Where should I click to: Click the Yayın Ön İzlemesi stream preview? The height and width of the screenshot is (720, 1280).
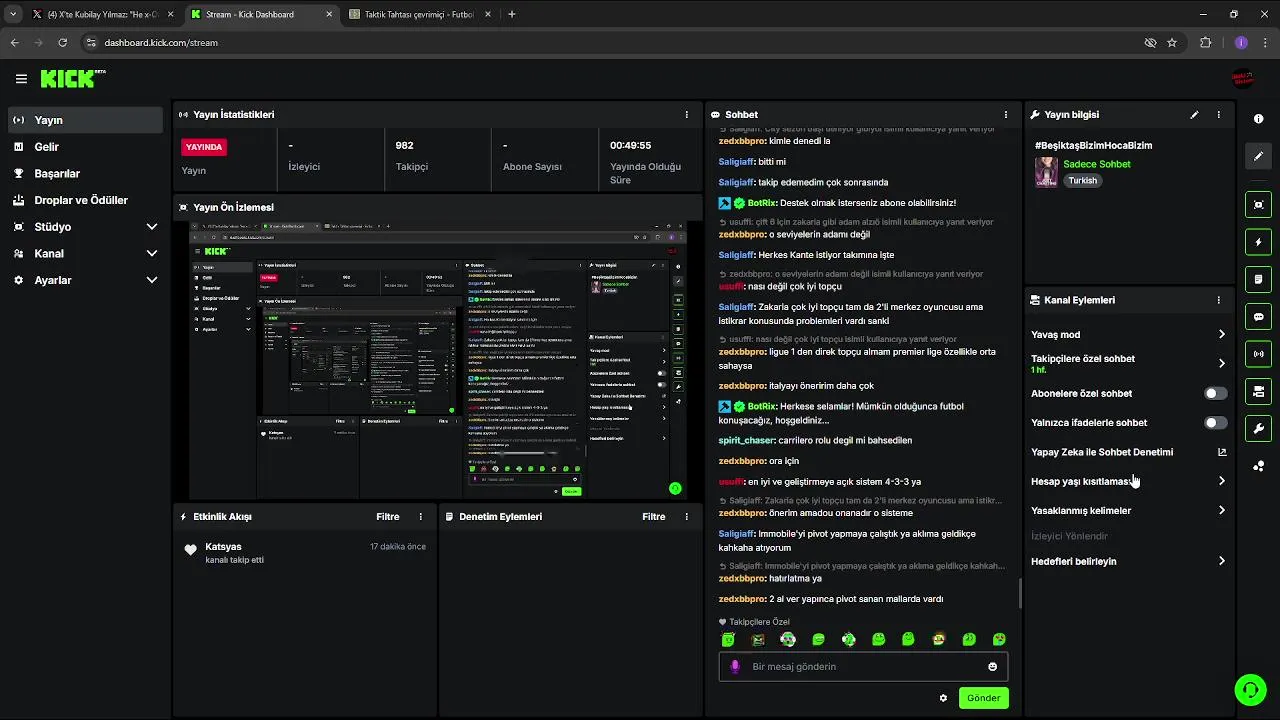click(x=438, y=360)
